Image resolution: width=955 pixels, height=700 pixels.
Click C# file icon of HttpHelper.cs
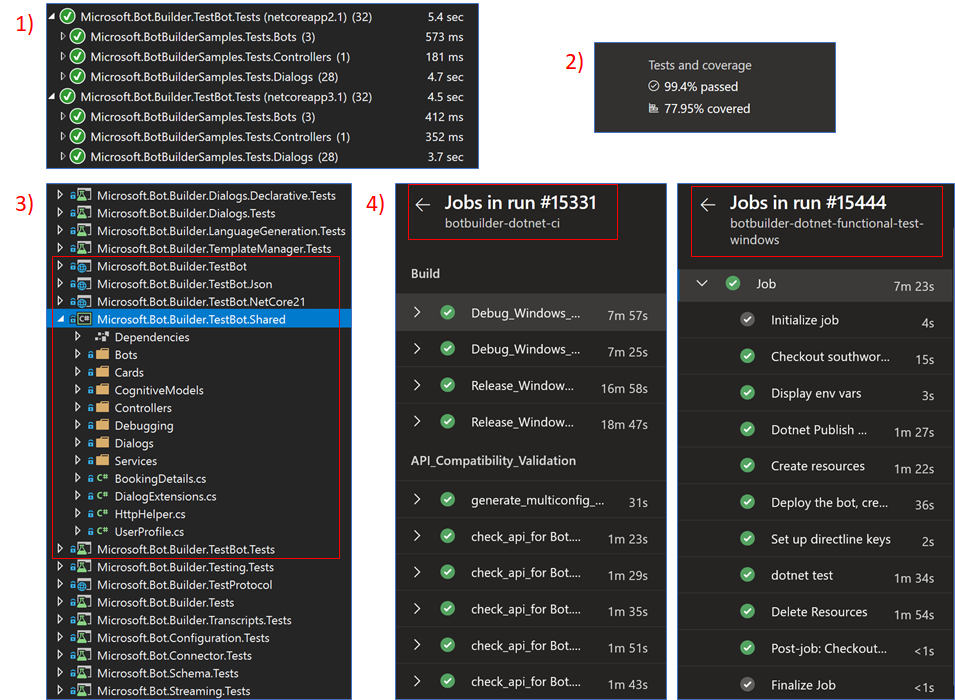coord(102,514)
